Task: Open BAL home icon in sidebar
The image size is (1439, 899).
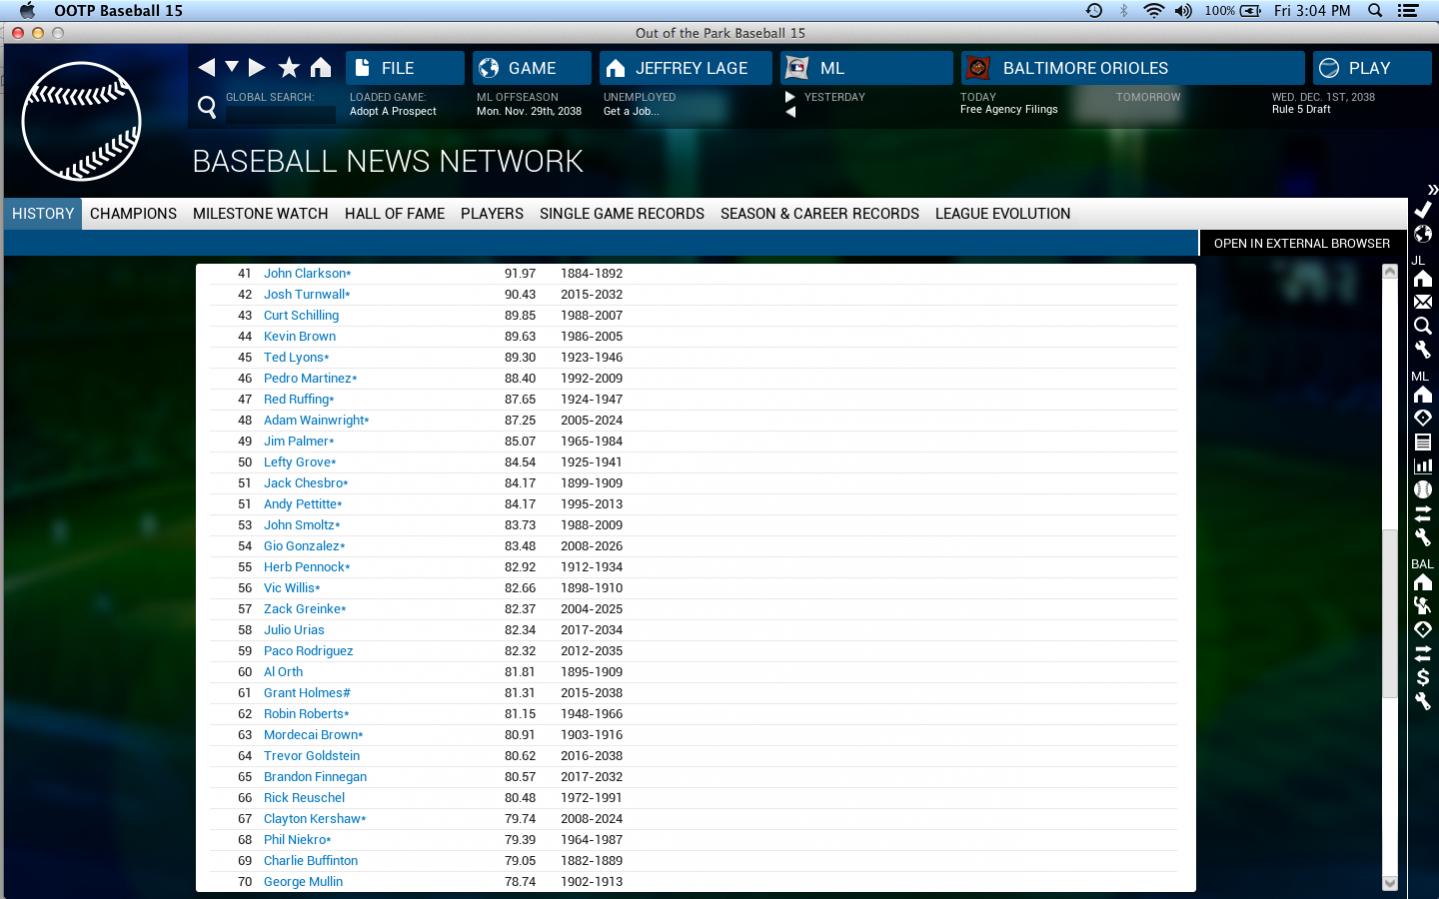Action: 1423,582
